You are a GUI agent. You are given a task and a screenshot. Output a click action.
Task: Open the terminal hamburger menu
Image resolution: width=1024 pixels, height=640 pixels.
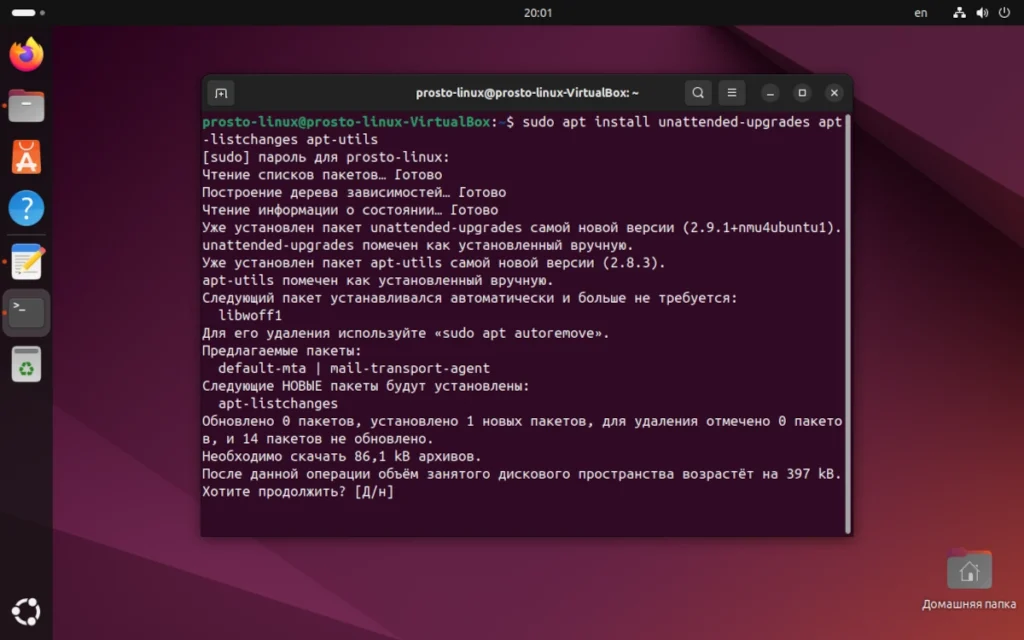pyautogui.click(x=732, y=93)
